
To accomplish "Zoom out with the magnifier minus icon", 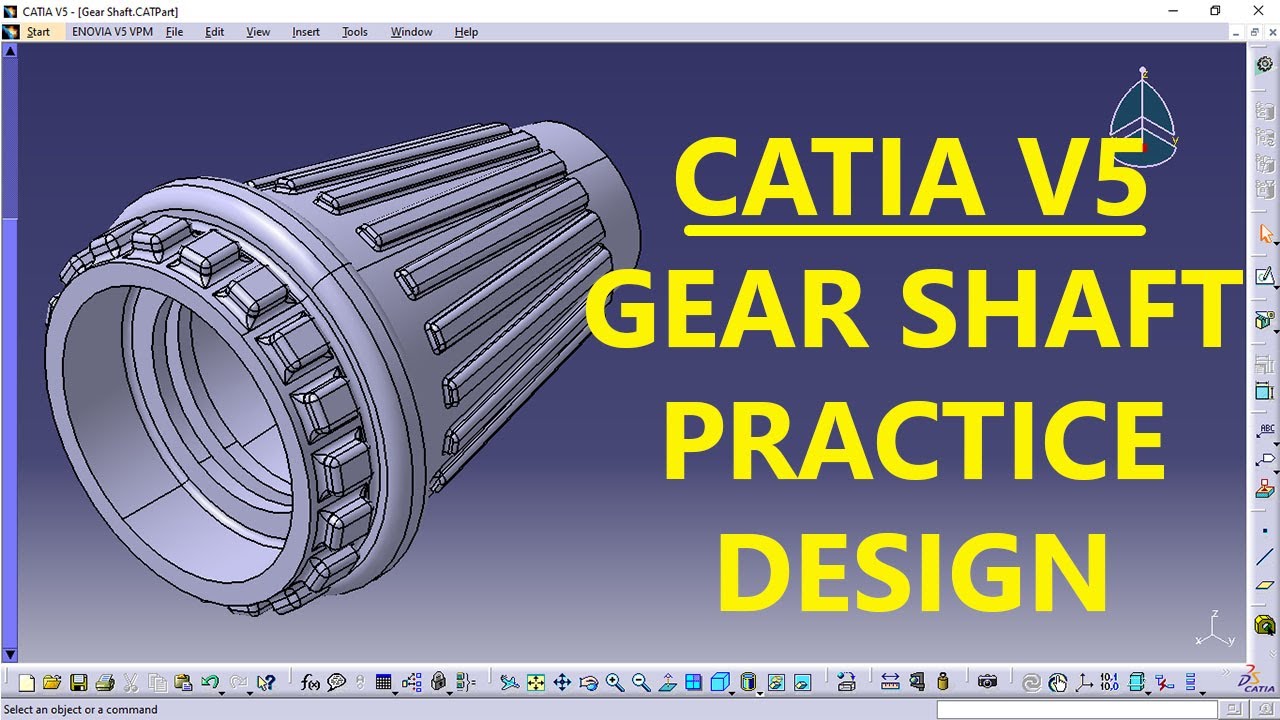I will click(x=641, y=683).
